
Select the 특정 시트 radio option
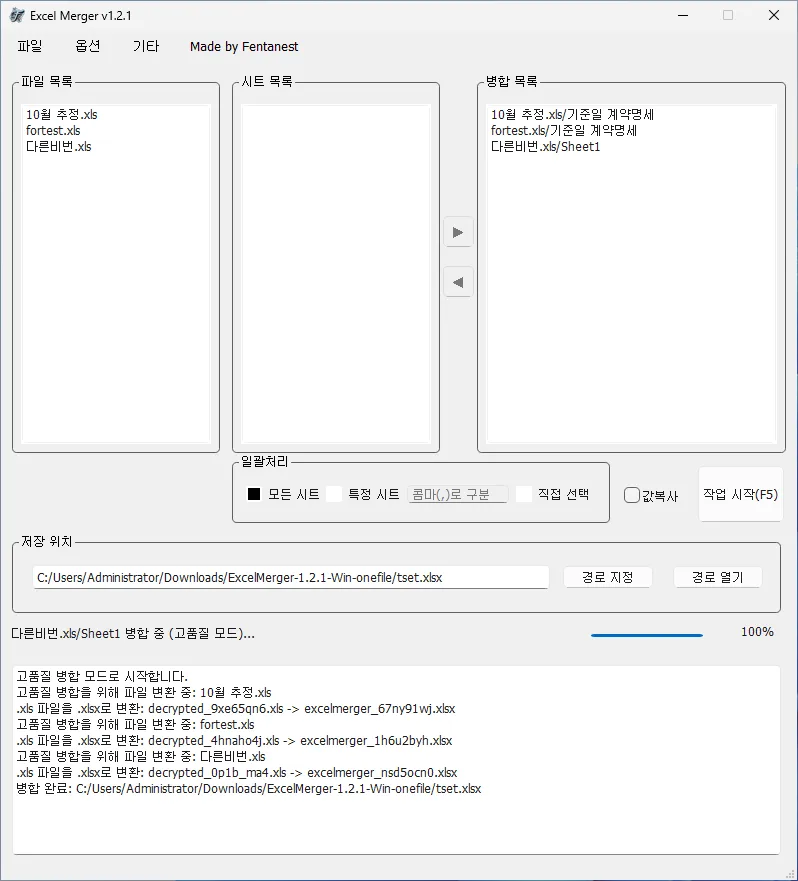pyautogui.click(x=334, y=494)
